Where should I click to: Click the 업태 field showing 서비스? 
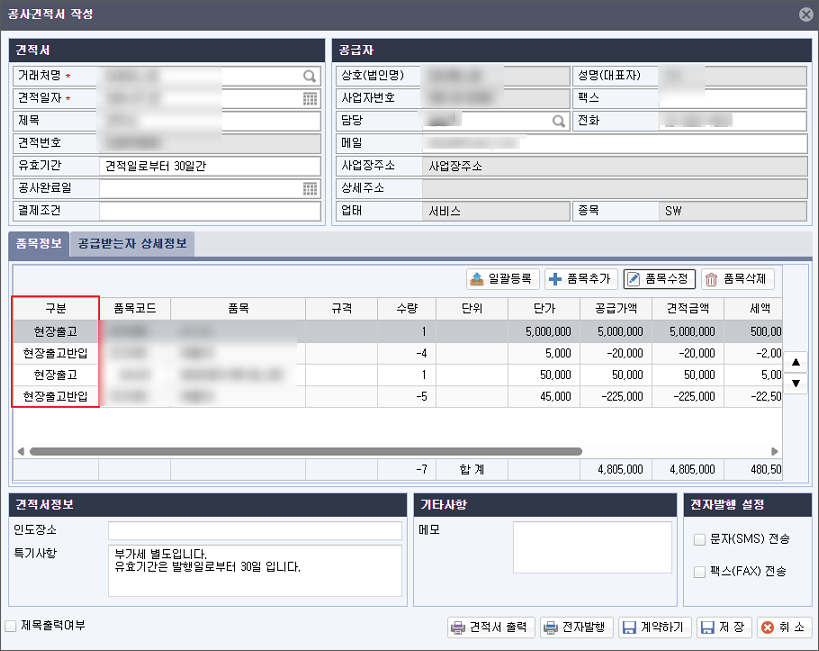(x=496, y=211)
